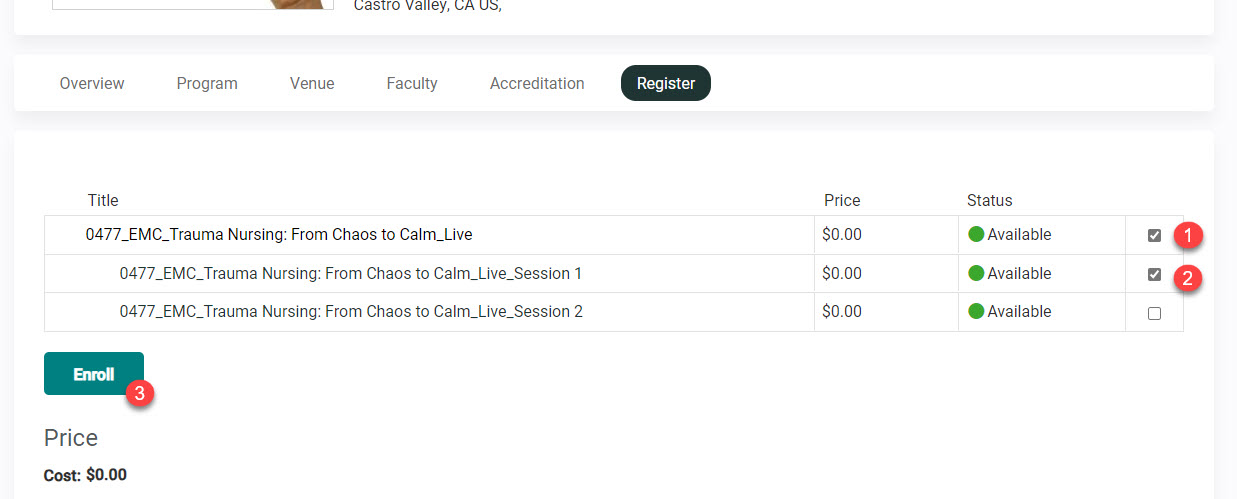Click the red number 1 badge
Image resolution: width=1237 pixels, height=499 pixels.
[1187, 236]
